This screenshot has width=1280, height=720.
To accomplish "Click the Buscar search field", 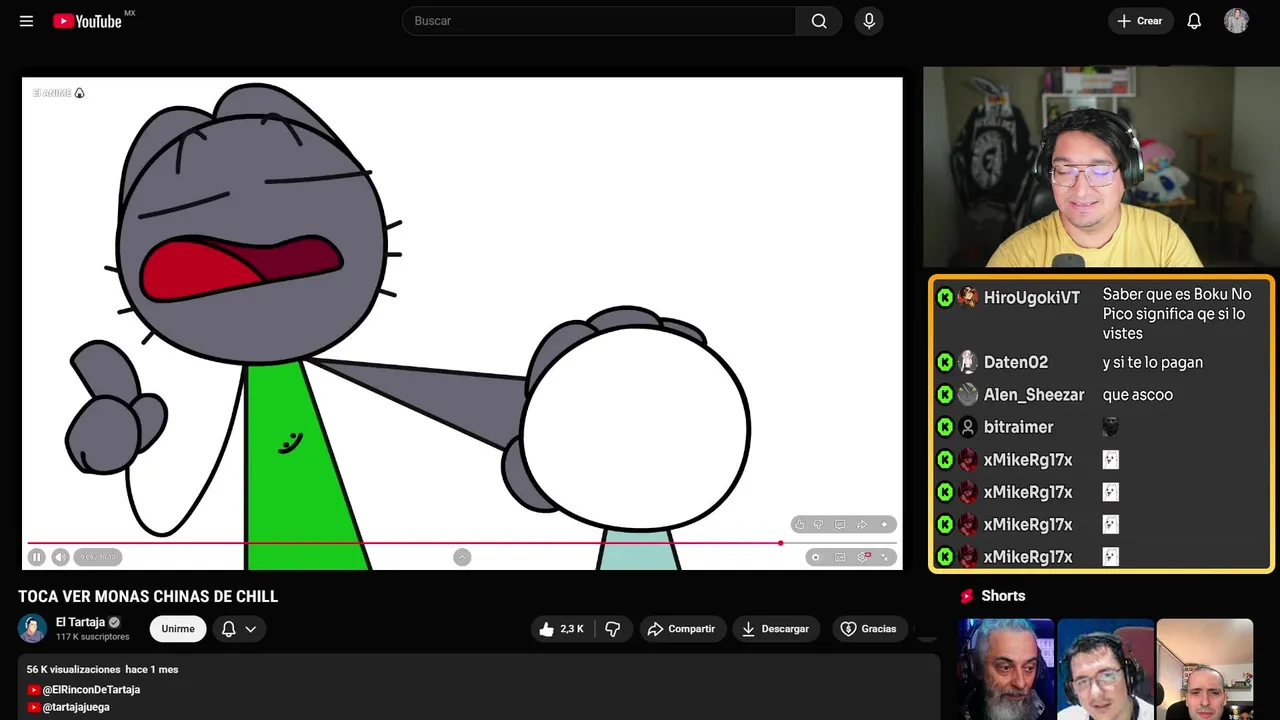I will (599, 21).
